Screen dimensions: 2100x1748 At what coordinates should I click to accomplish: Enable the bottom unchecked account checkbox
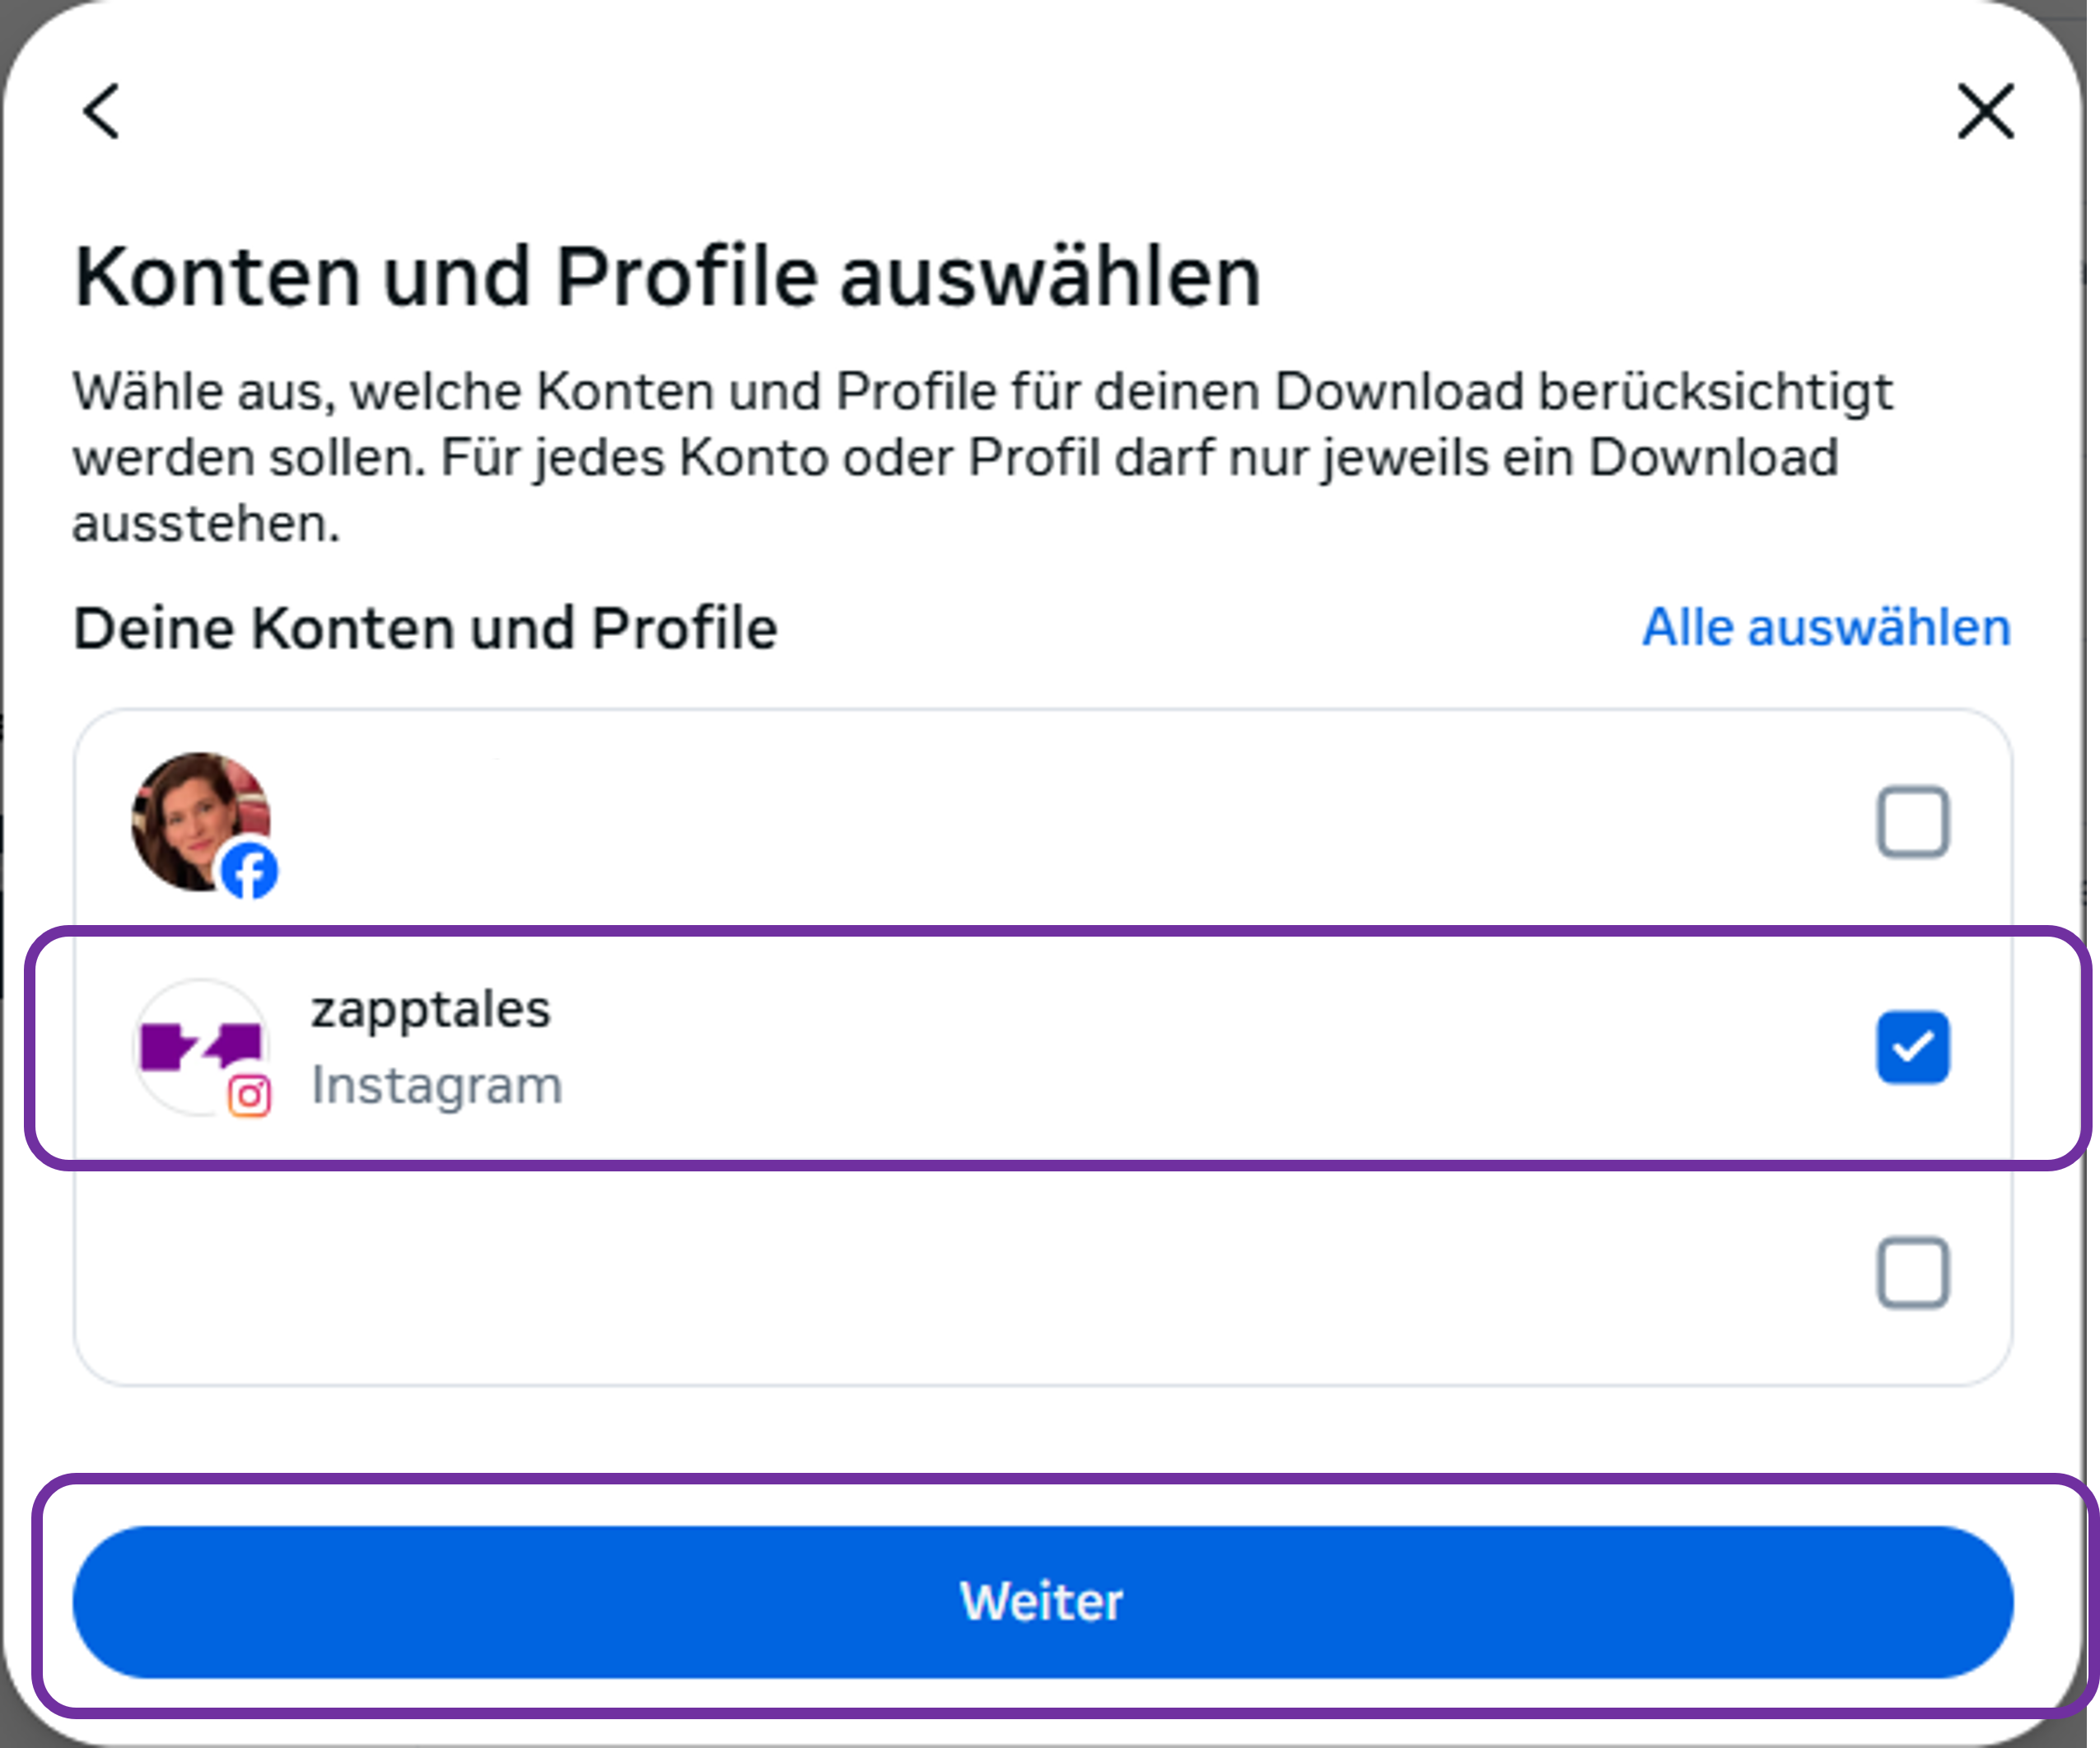pos(1912,1272)
